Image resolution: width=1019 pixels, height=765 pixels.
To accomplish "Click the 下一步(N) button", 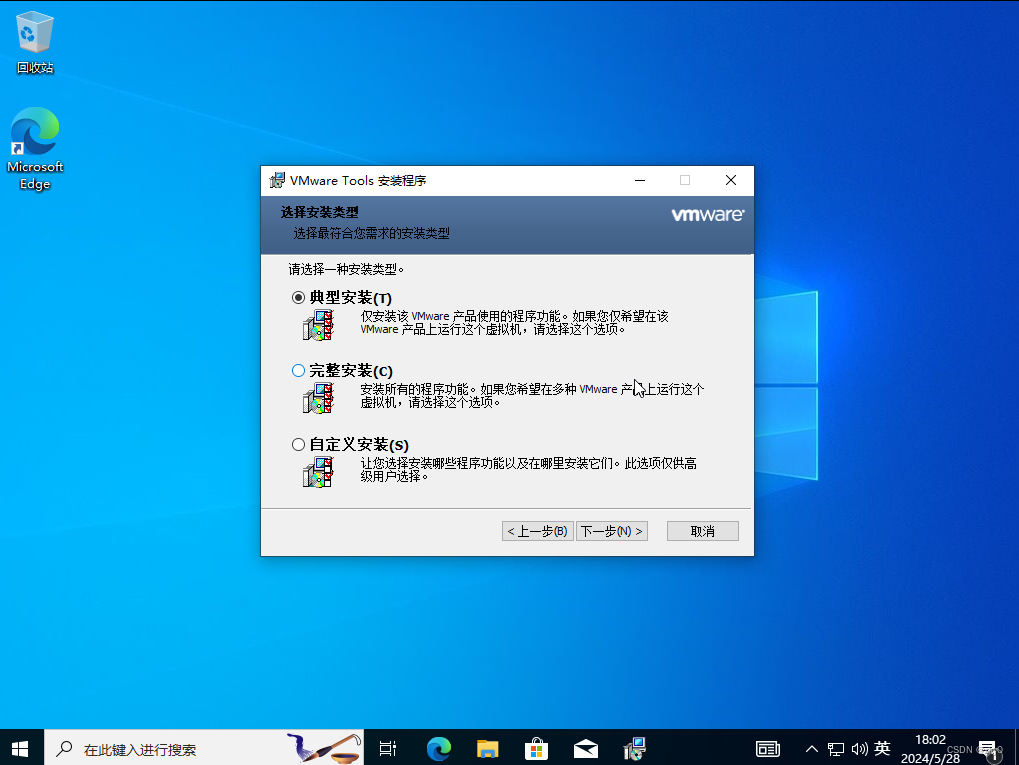I will (x=612, y=531).
